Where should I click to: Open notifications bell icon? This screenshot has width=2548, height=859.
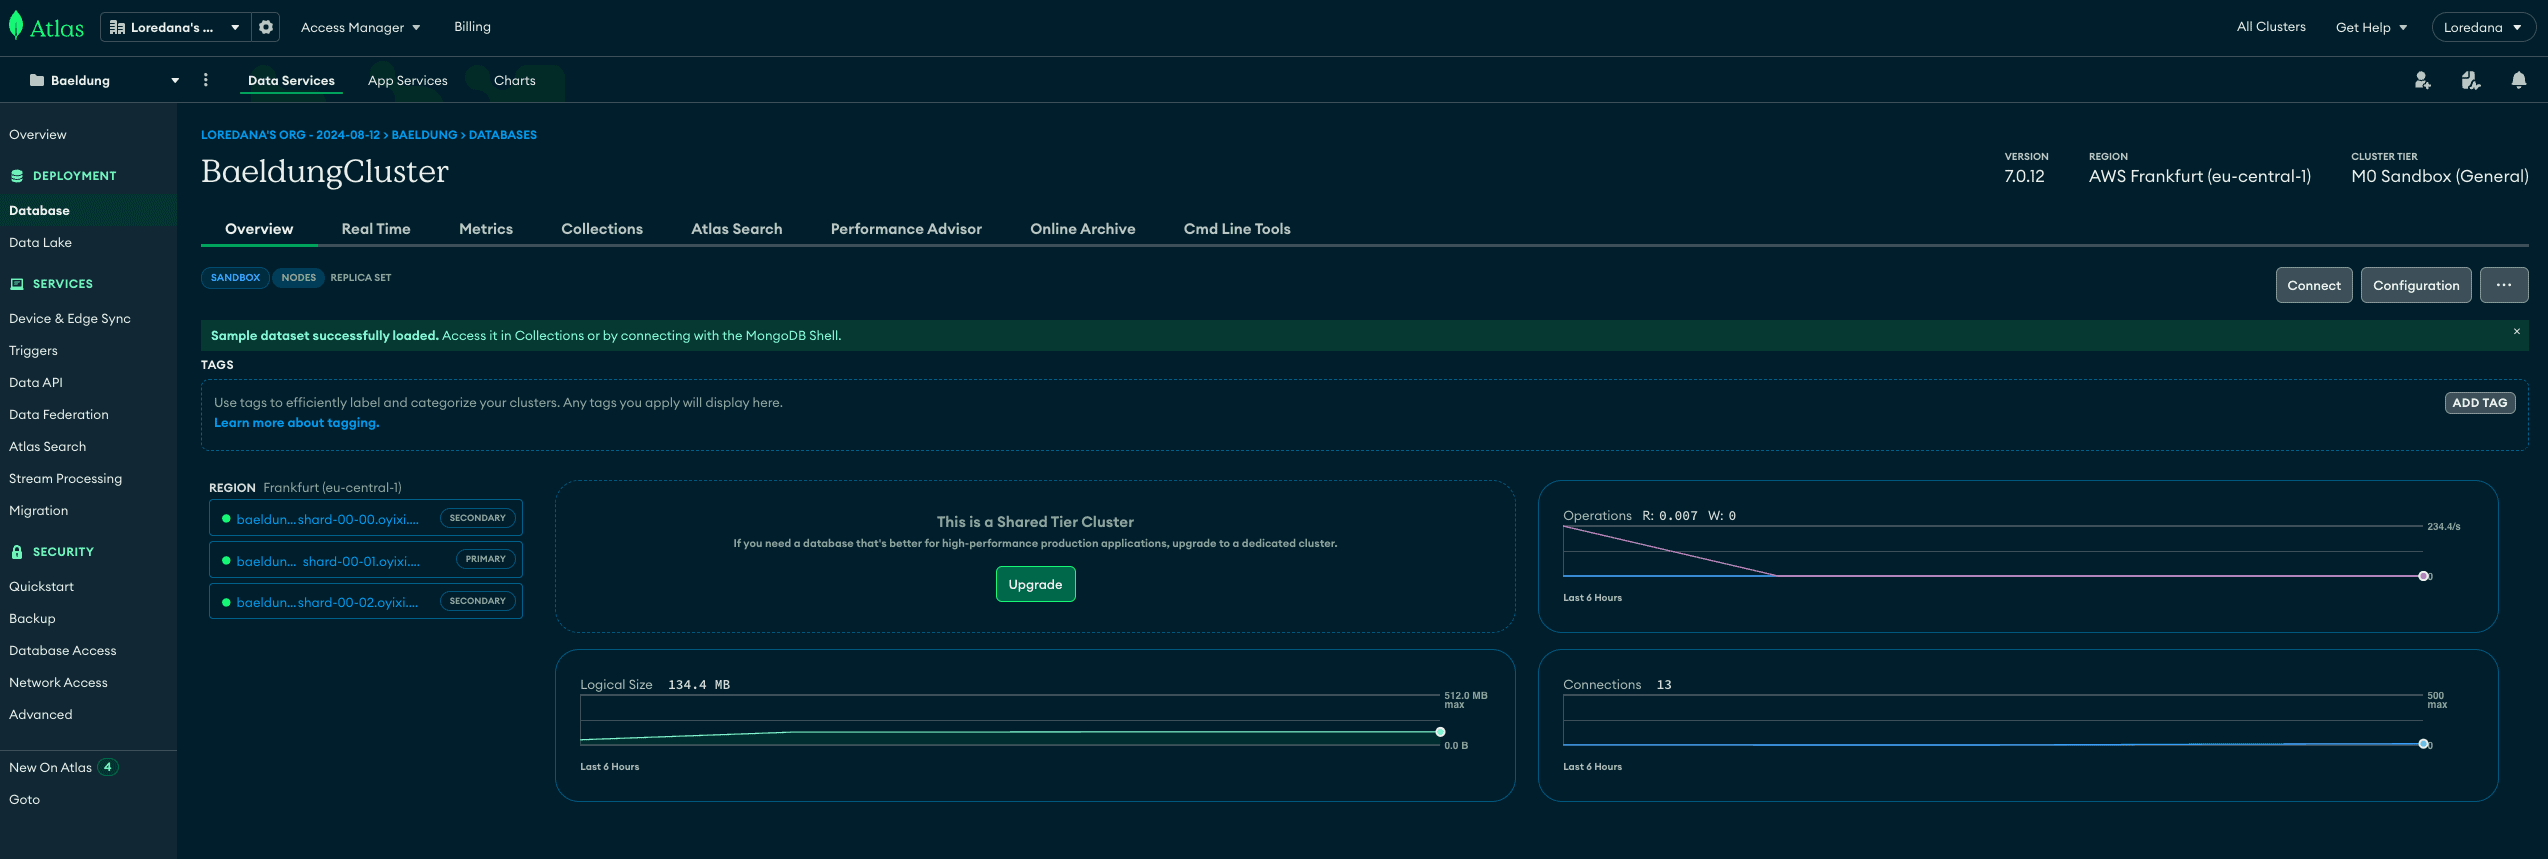pyautogui.click(x=2518, y=80)
